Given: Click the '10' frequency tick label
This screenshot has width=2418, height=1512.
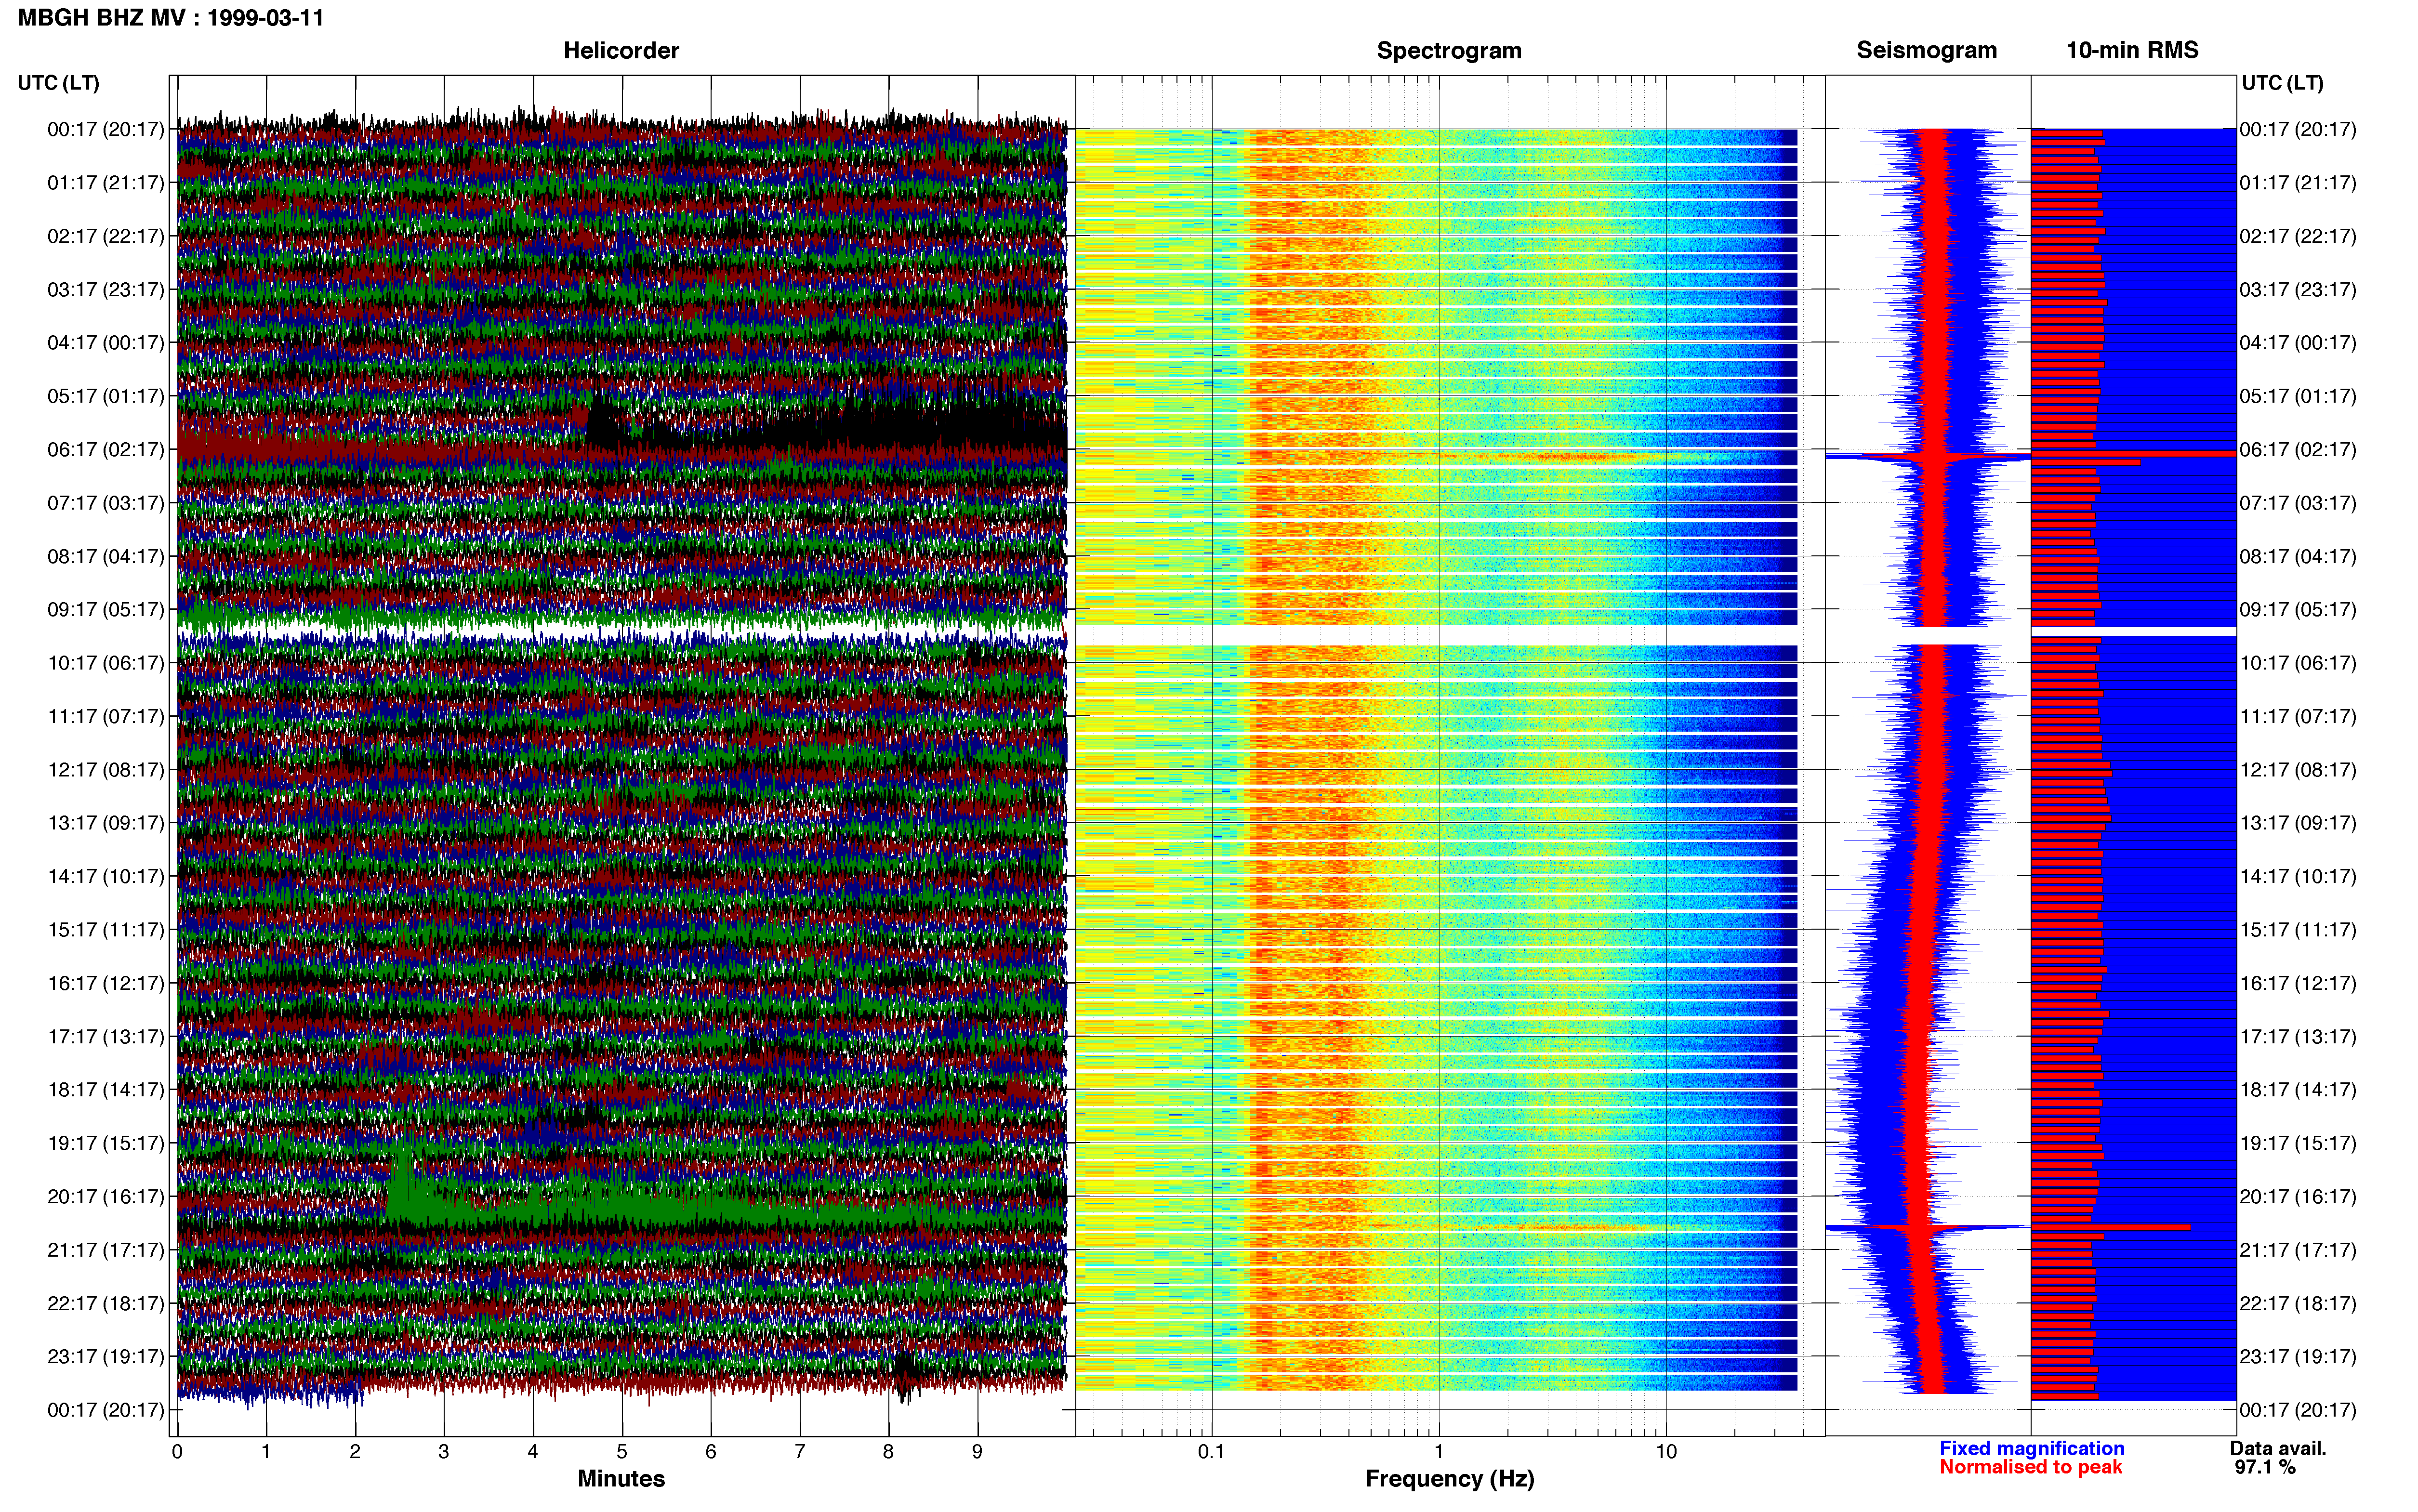Looking at the screenshot, I should [1666, 1451].
